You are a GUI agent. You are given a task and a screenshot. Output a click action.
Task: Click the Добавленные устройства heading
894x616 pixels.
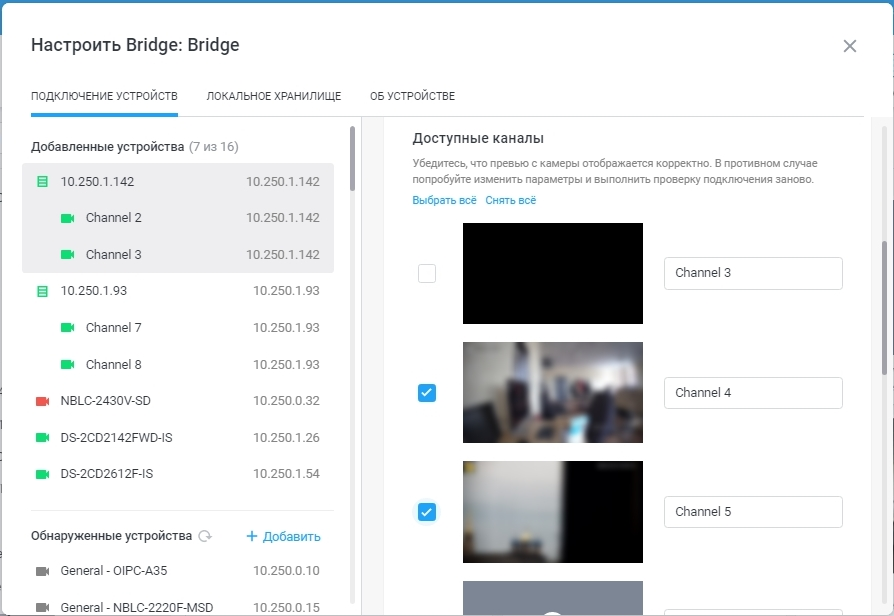(107, 147)
